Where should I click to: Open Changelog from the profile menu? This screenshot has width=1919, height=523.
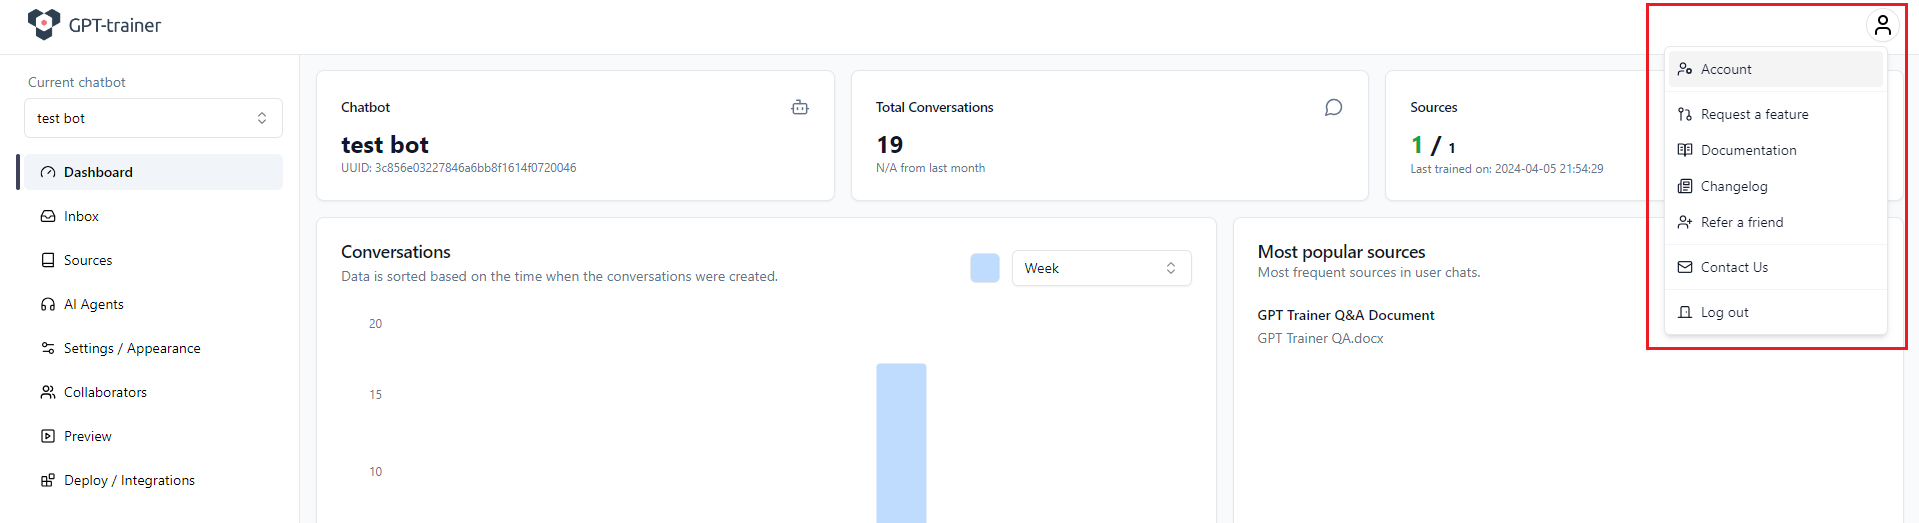[1775, 186]
